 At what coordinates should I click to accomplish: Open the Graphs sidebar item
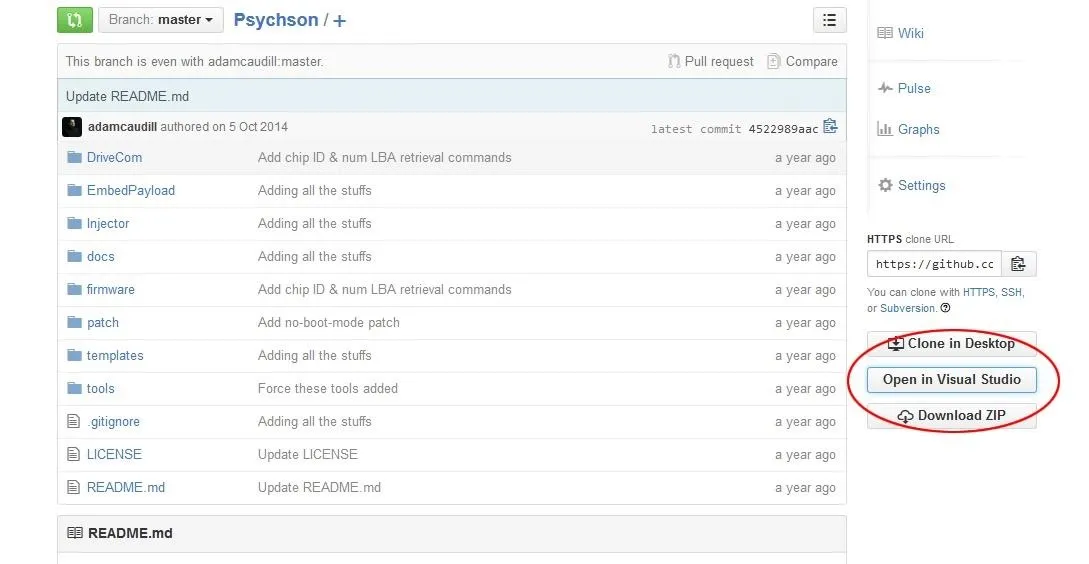(x=908, y=129)
